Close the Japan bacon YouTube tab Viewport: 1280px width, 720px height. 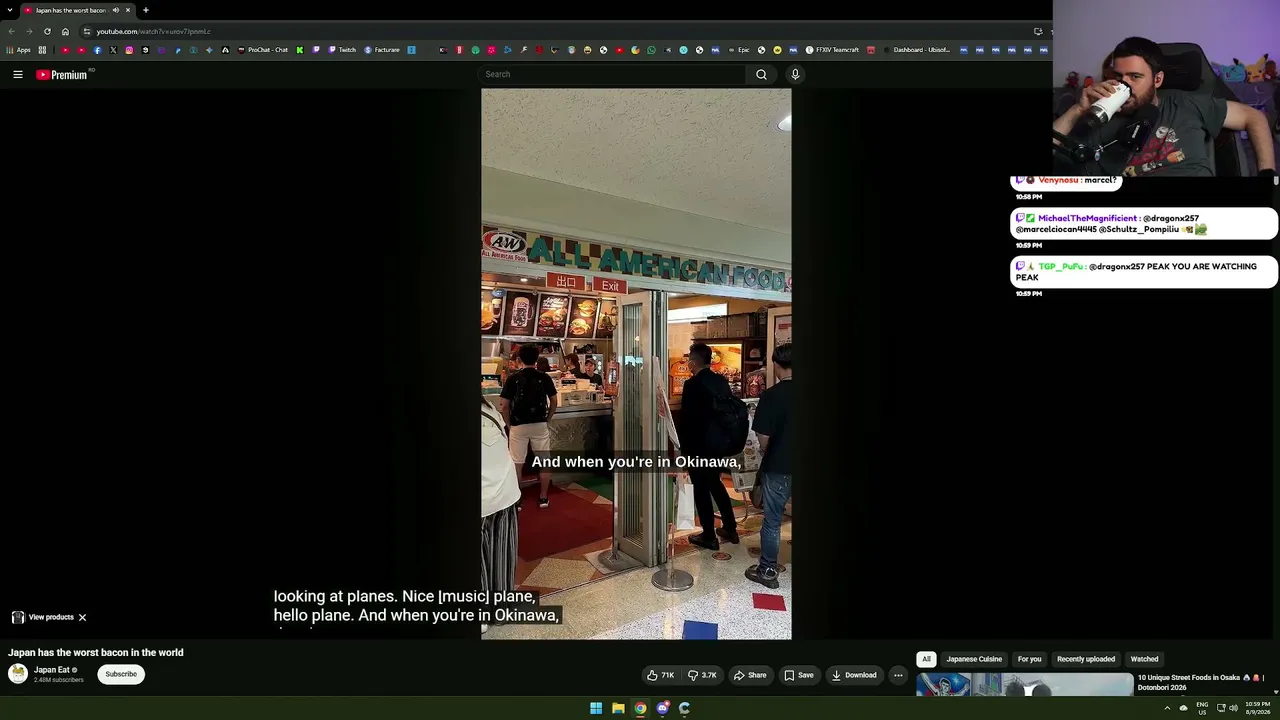[128, 10]
